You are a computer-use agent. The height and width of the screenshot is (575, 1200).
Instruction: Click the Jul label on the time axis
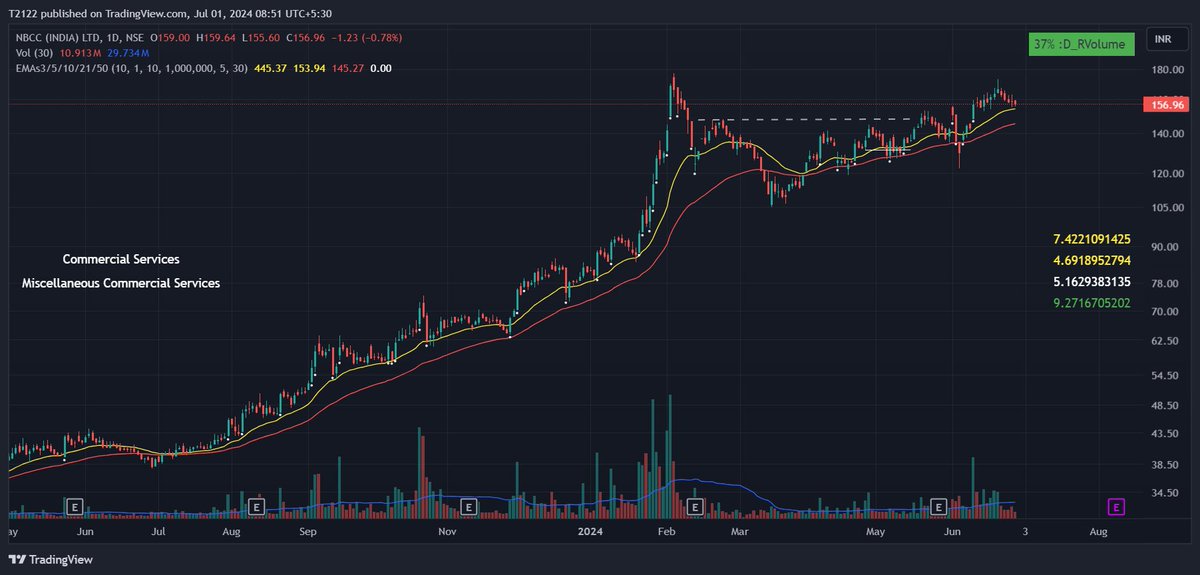pos(158,533)
